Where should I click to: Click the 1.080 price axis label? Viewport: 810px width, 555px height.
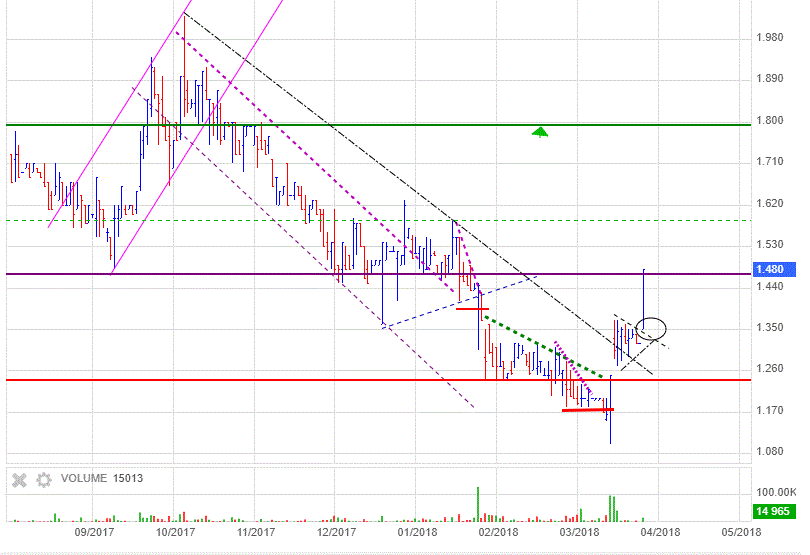coord(770,451)
